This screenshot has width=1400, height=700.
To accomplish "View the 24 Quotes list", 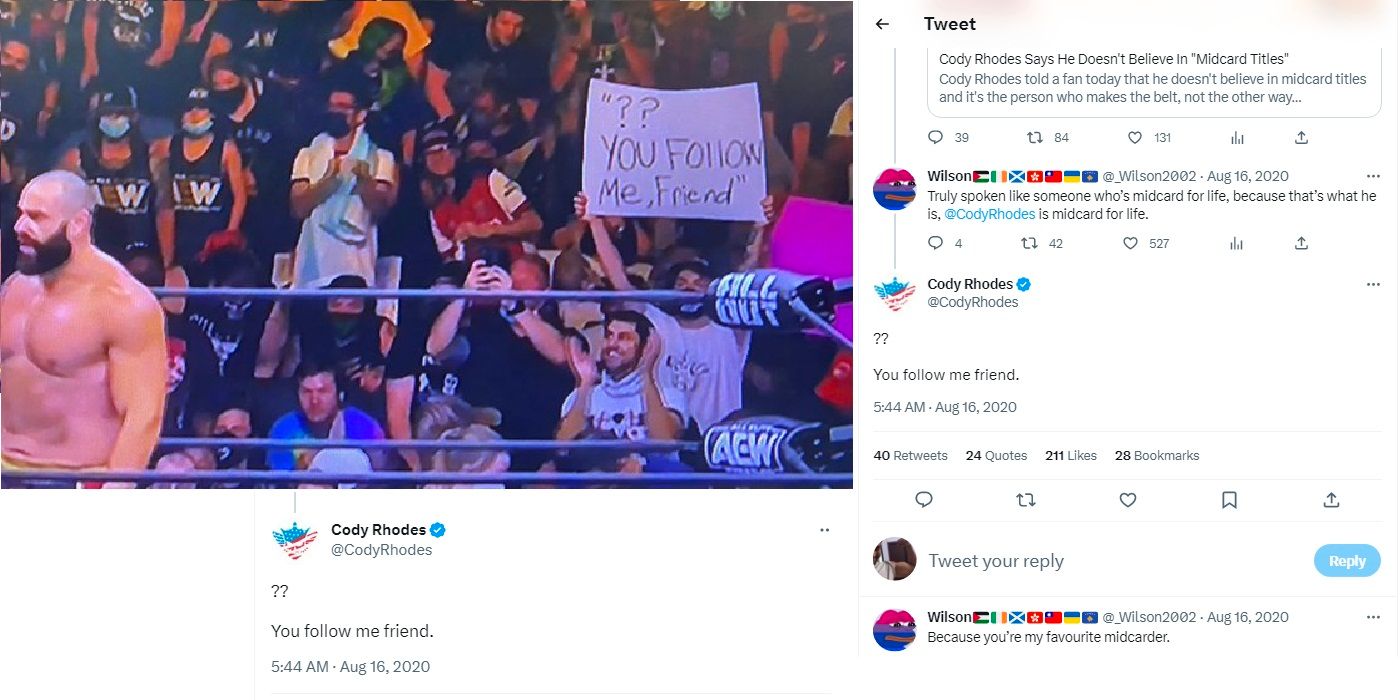I will 996,455.
